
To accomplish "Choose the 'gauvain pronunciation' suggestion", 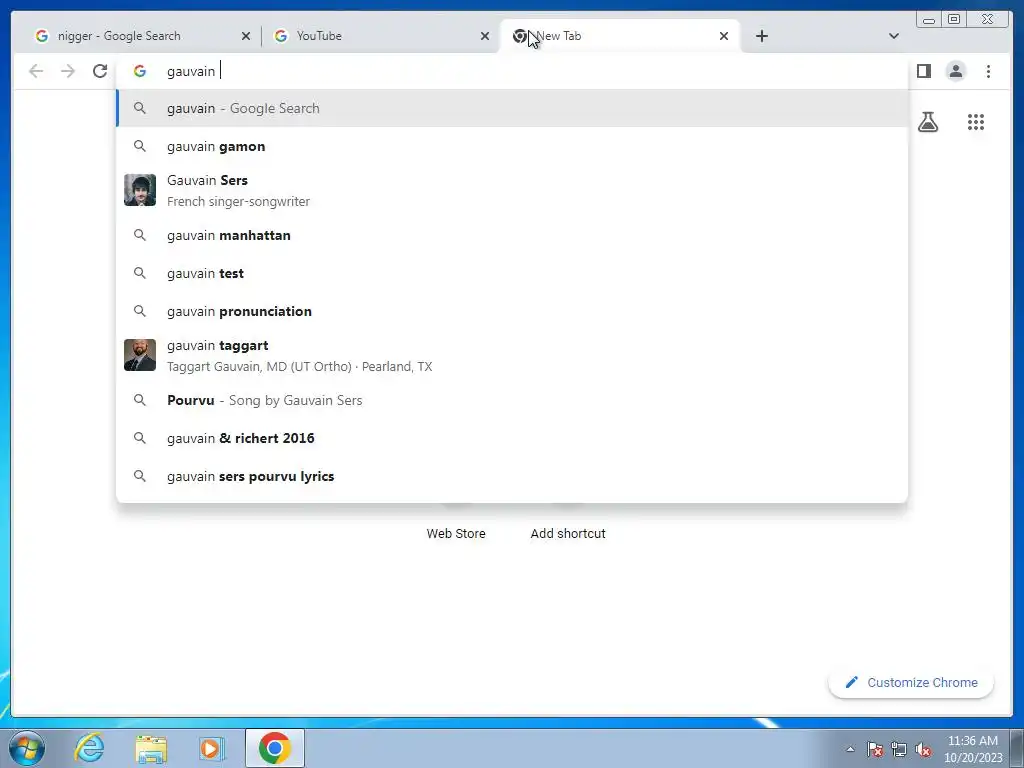I will [512, 311].
